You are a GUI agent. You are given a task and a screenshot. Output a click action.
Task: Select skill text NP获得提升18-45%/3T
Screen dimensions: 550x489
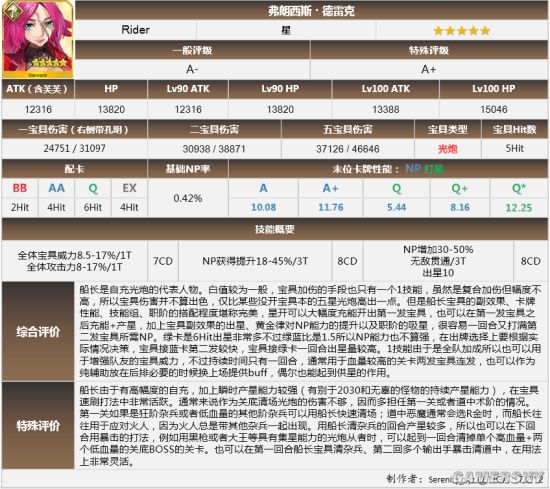click(x=255, y=261)
